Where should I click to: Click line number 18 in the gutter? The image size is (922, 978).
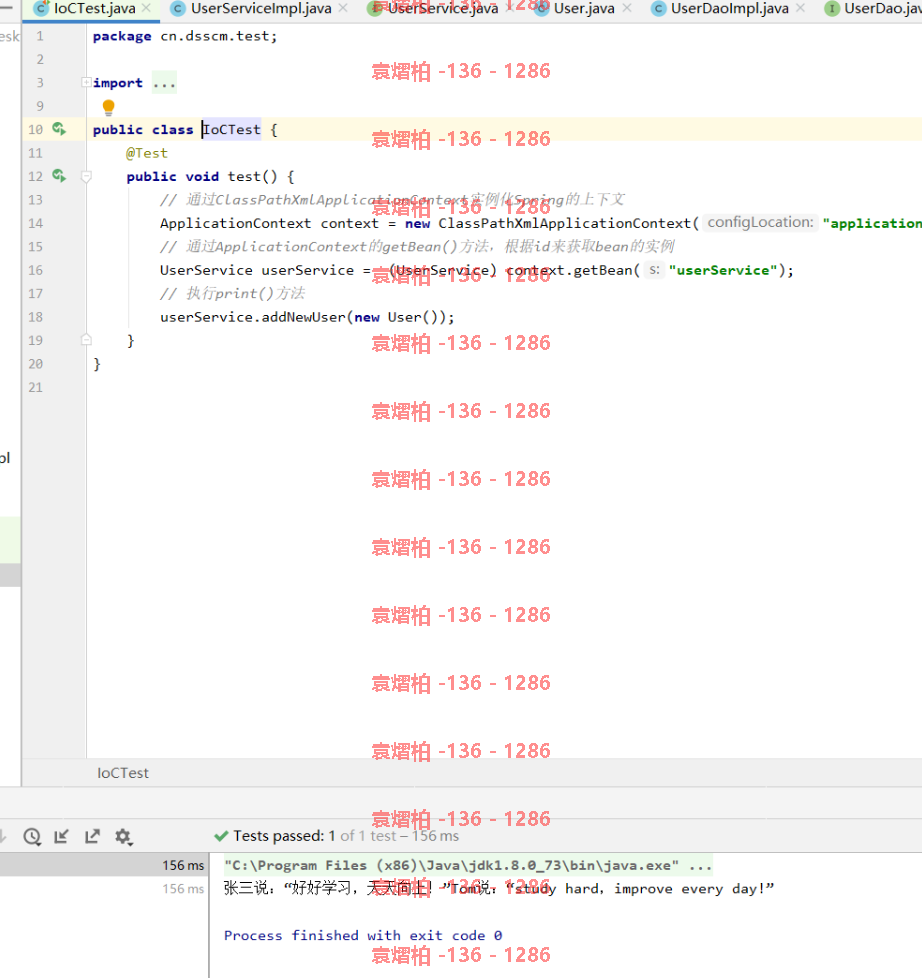(36, 317)
